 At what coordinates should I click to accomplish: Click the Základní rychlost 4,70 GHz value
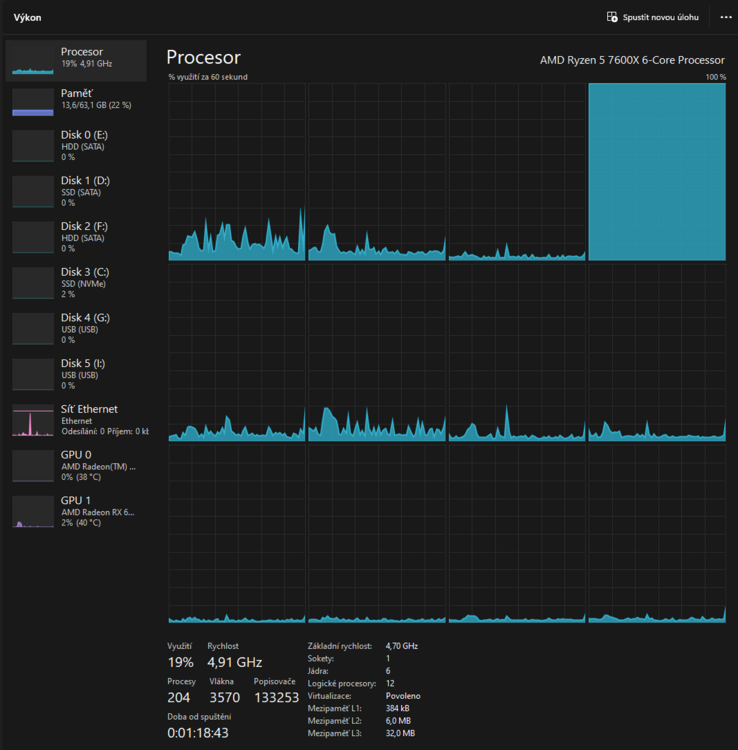pos(402,646)
